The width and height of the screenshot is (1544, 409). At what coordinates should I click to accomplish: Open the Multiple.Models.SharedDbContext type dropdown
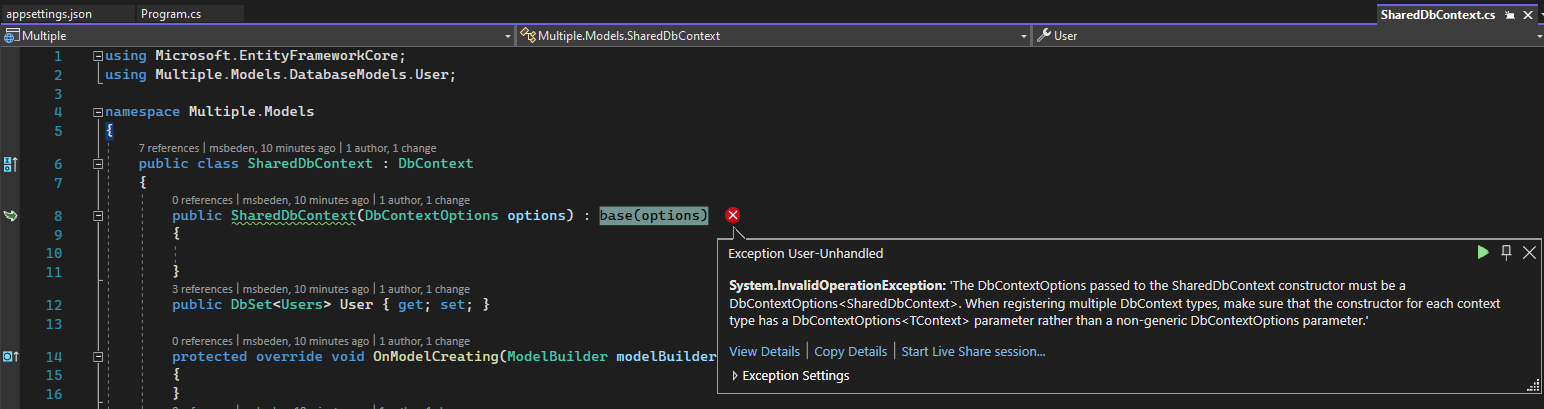(x=1024, y=35)
